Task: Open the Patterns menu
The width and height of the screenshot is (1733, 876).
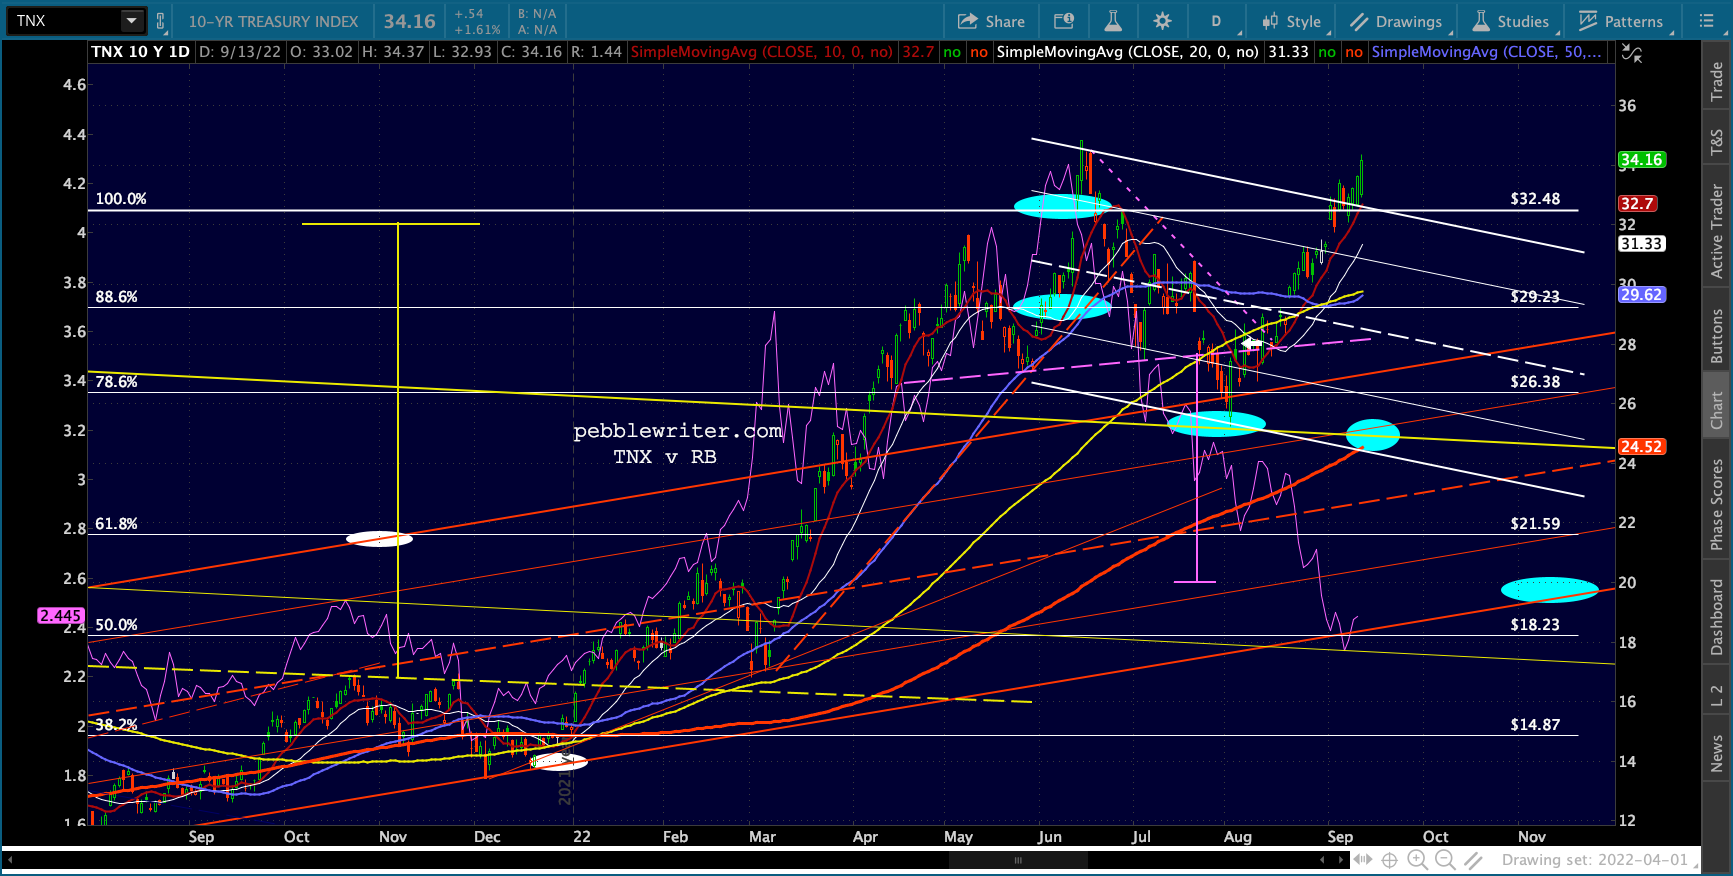Action: pyautogui.click(x=1621, y=21)
